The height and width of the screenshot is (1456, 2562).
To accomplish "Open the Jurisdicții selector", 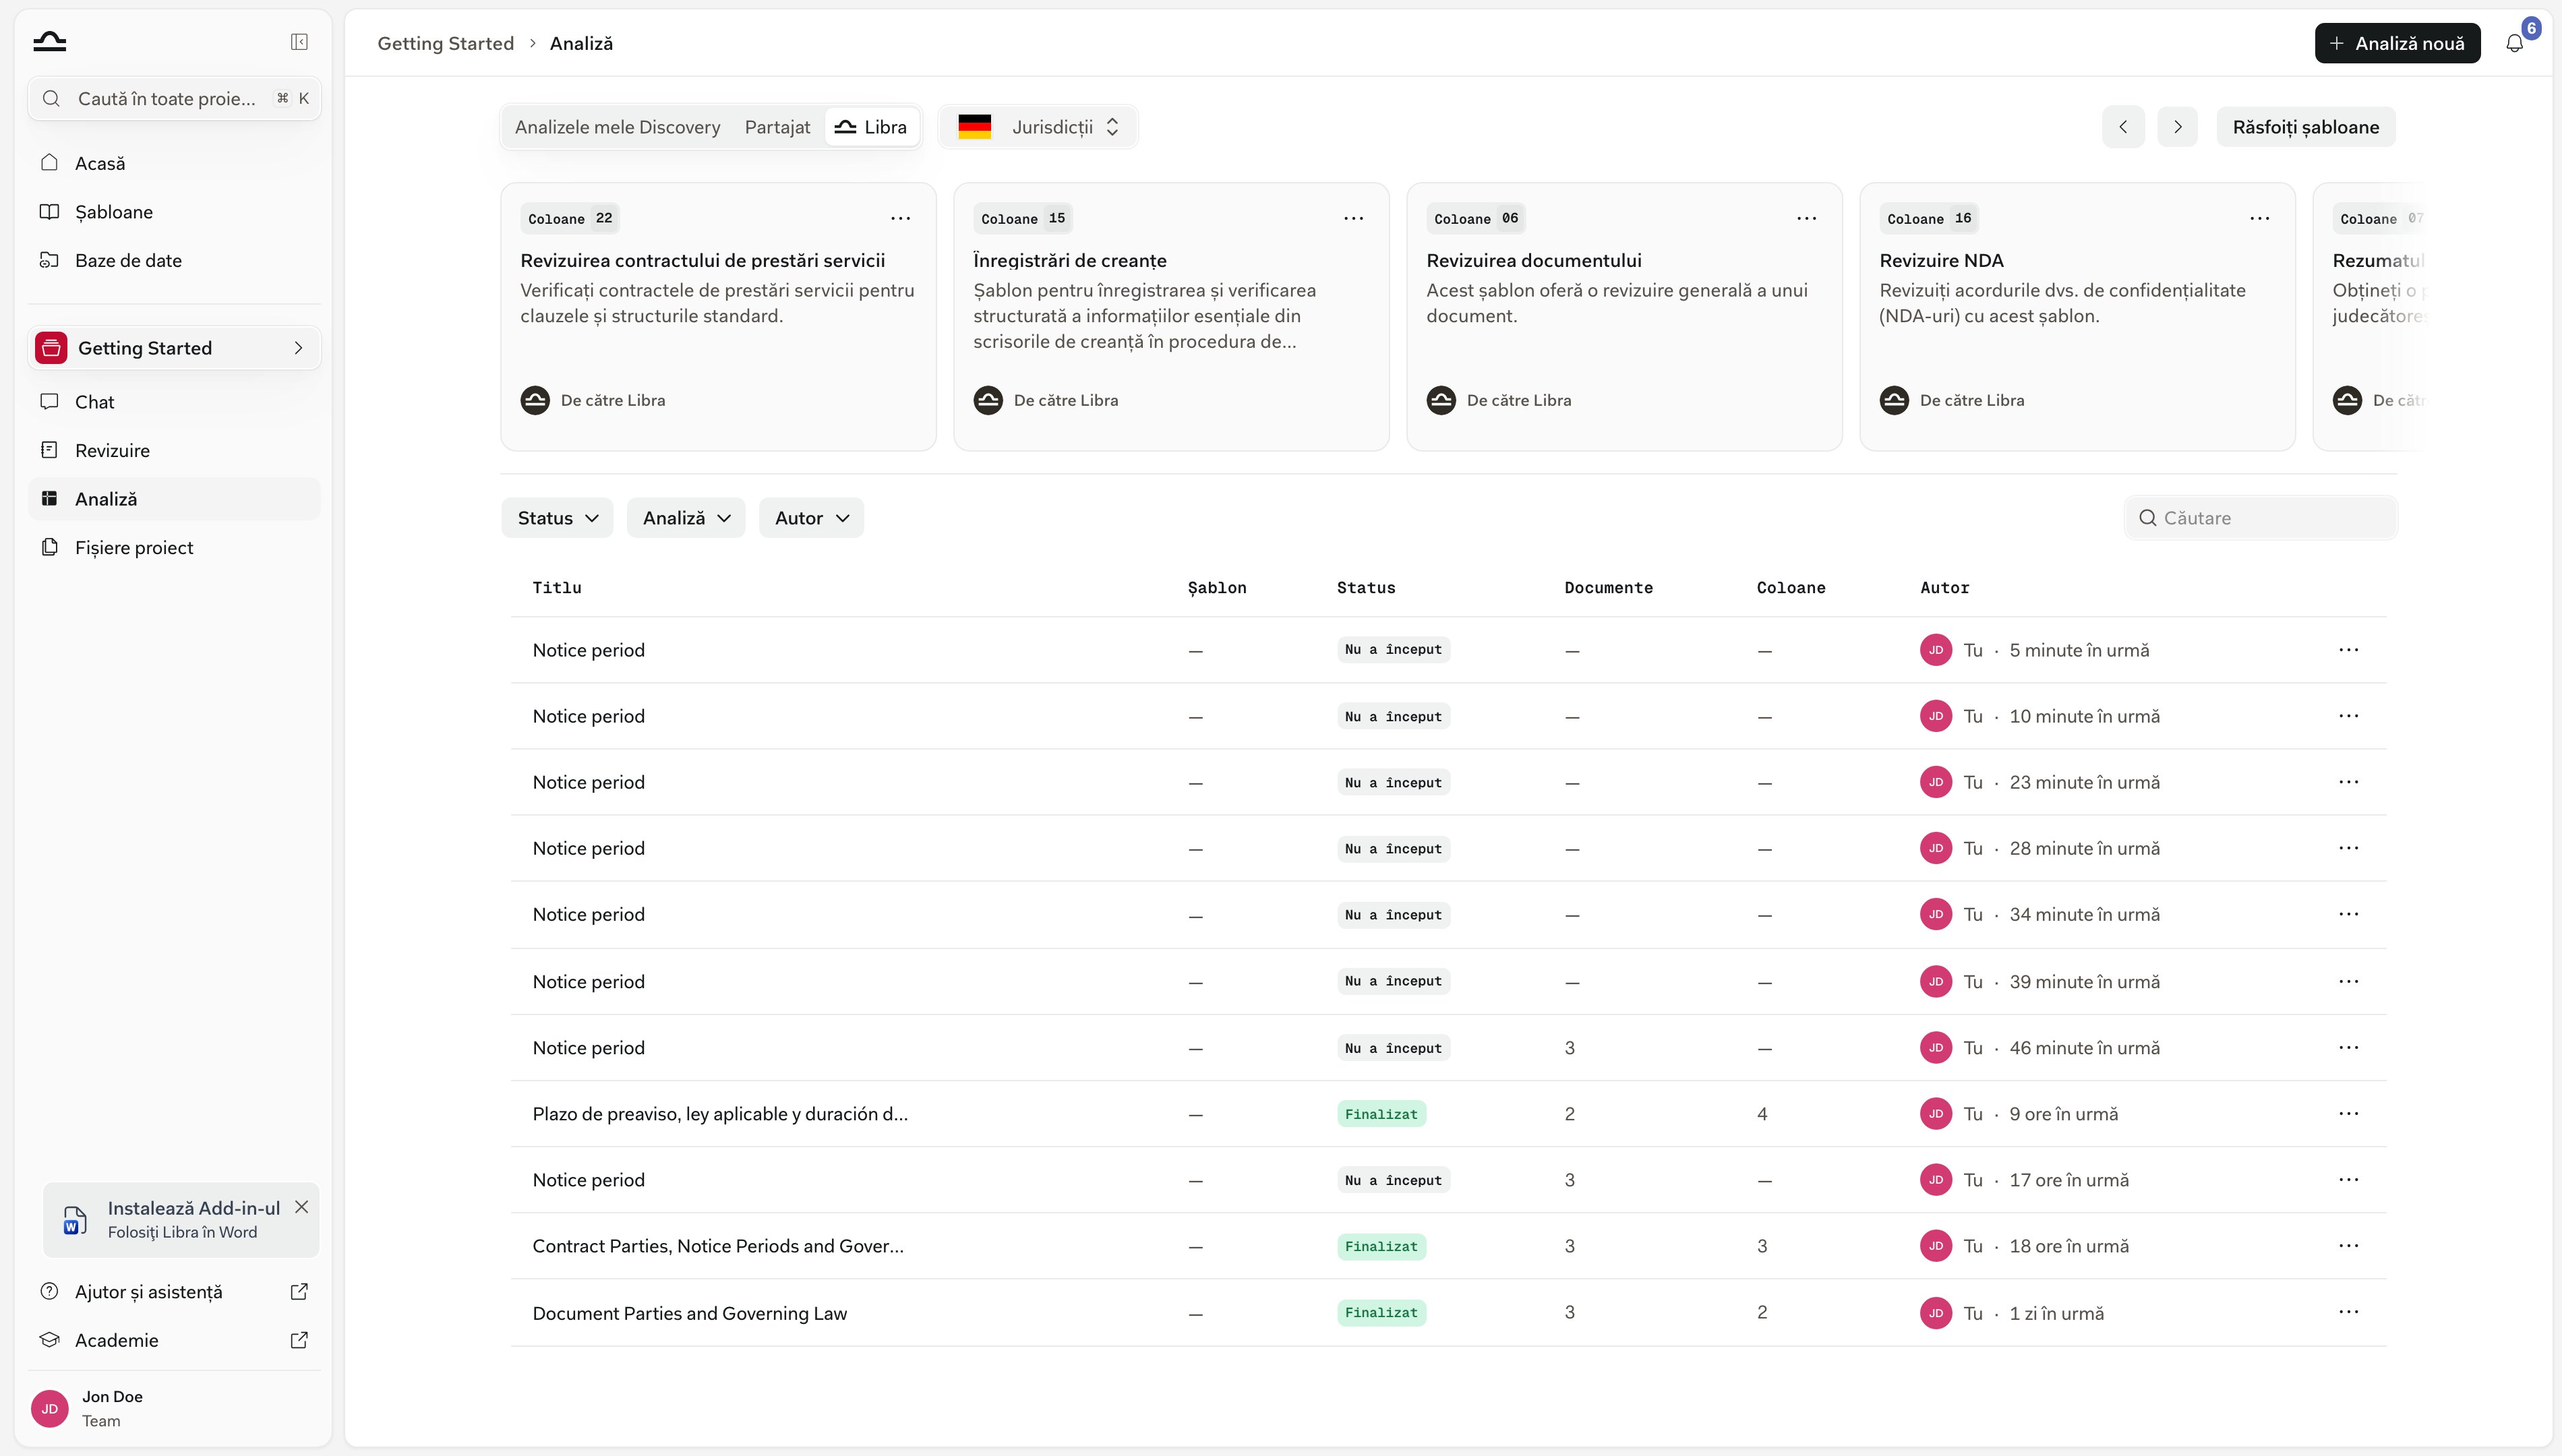I will coord(1038,127).
